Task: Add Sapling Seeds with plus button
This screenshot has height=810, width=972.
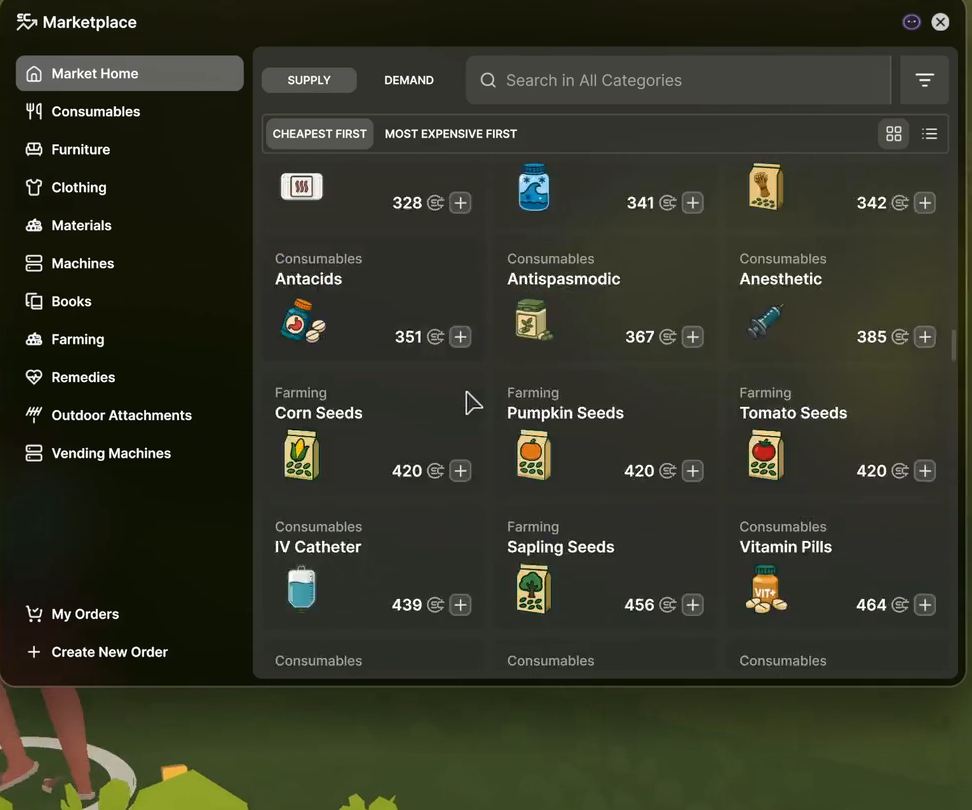Action: point(692,604)
